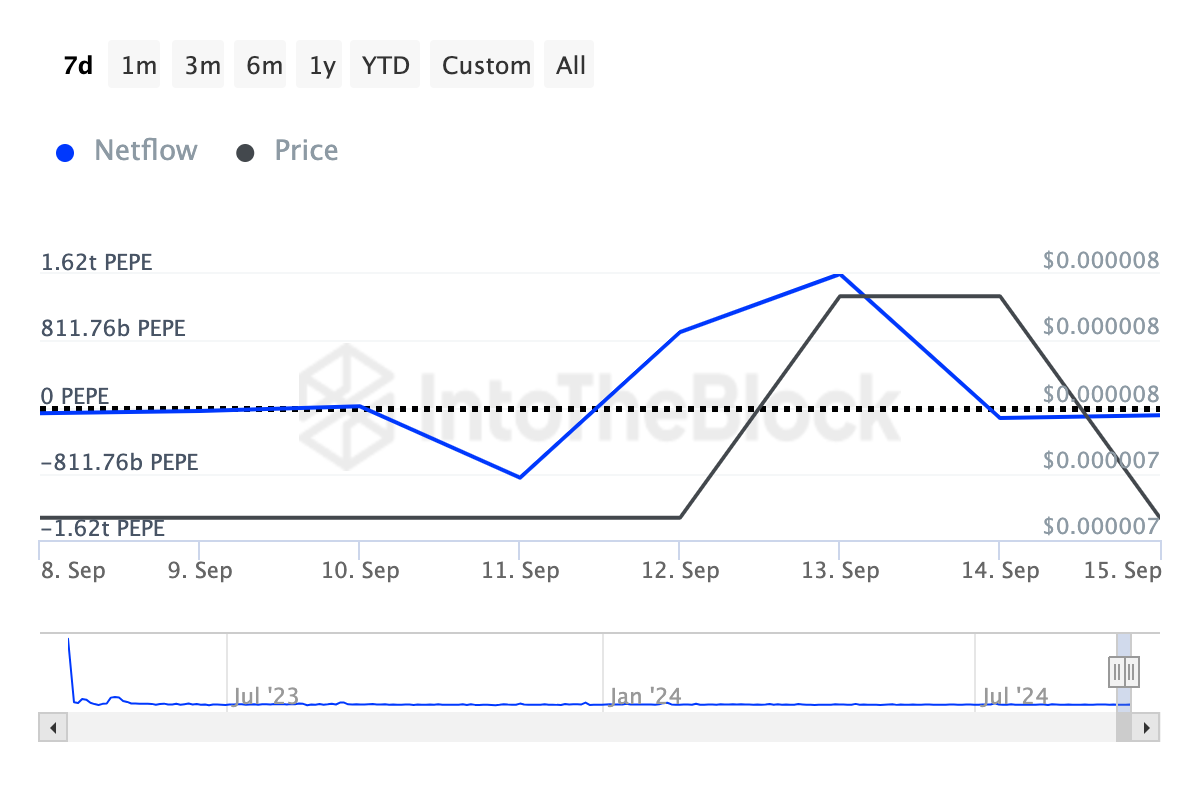Open the Custom date range picker

click(x=486, y=65)
